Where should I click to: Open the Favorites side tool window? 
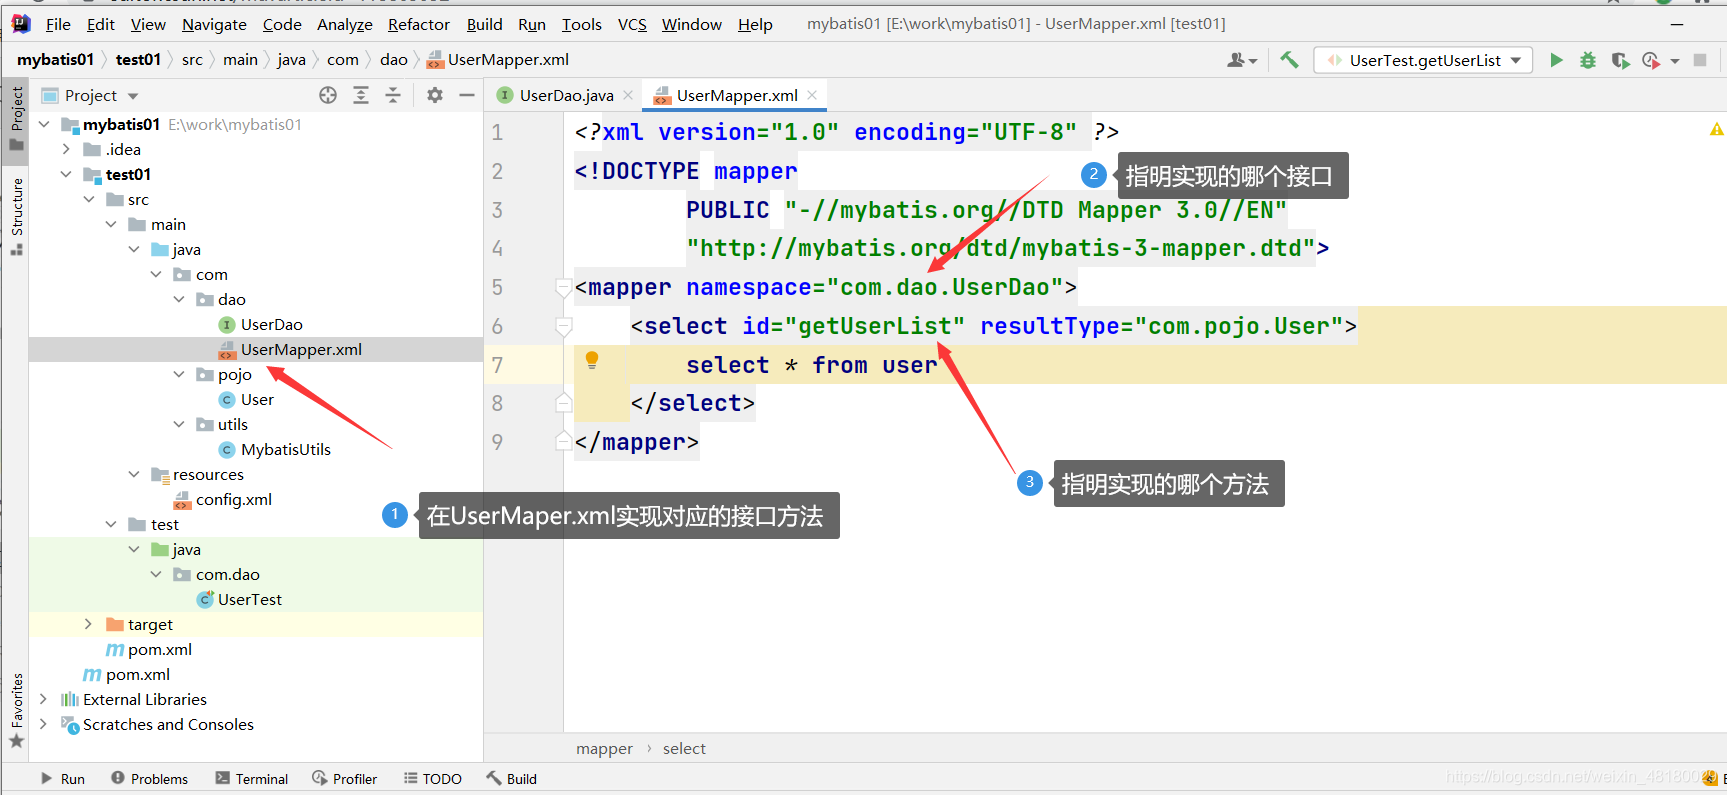point(16,710)
